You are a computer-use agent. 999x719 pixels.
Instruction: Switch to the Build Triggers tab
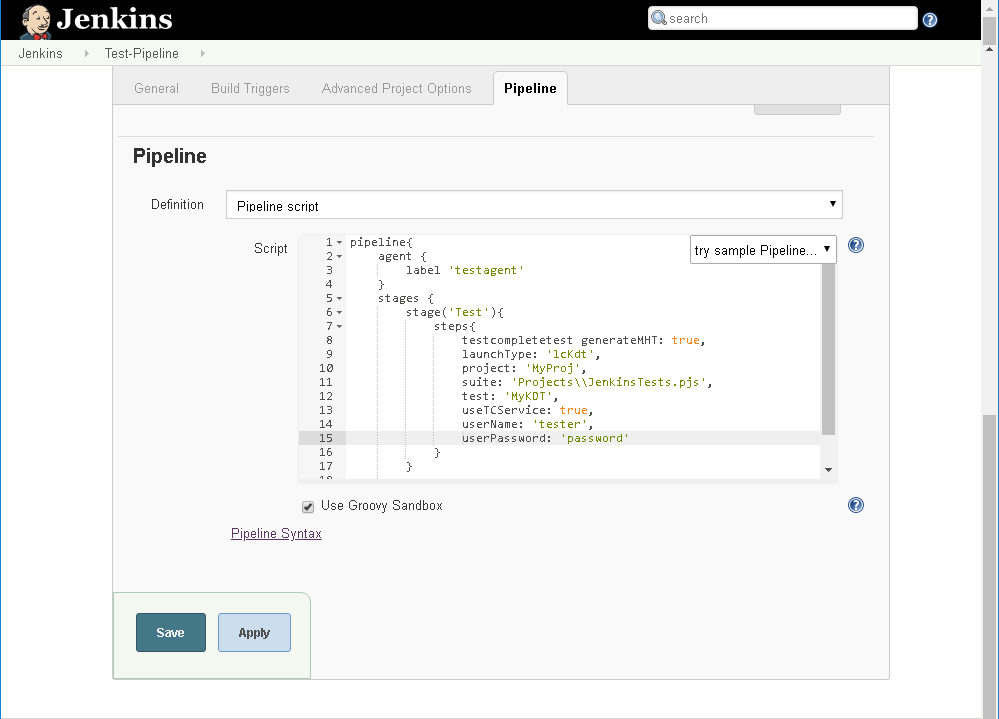point(250,89)
